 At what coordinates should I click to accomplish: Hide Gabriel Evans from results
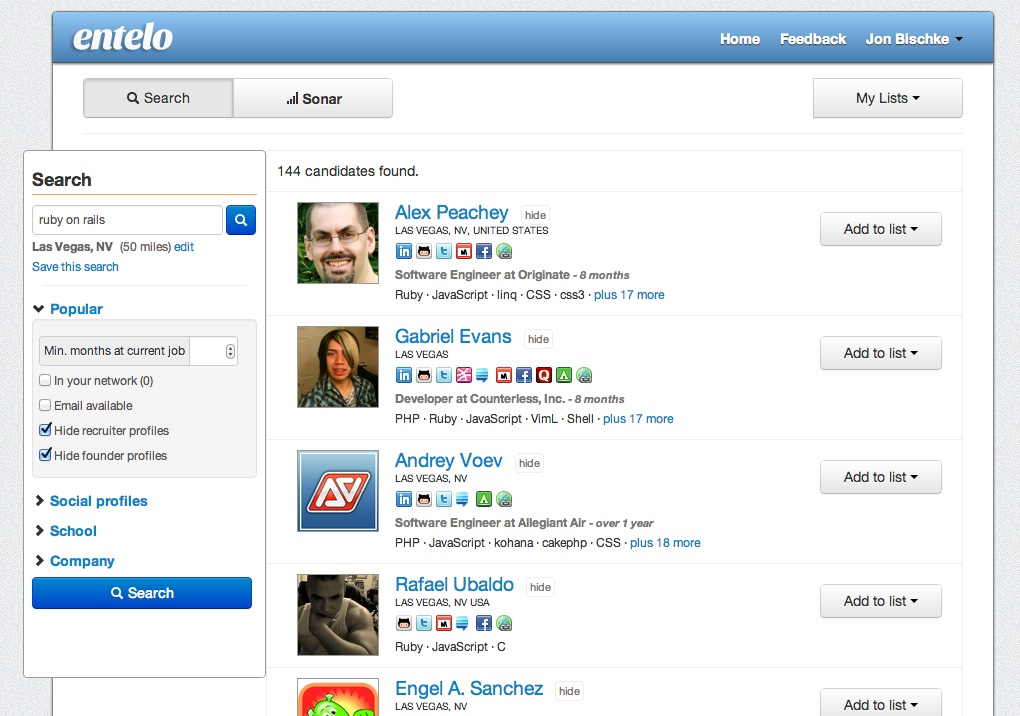pyautogui.click(x=539, y=339)
